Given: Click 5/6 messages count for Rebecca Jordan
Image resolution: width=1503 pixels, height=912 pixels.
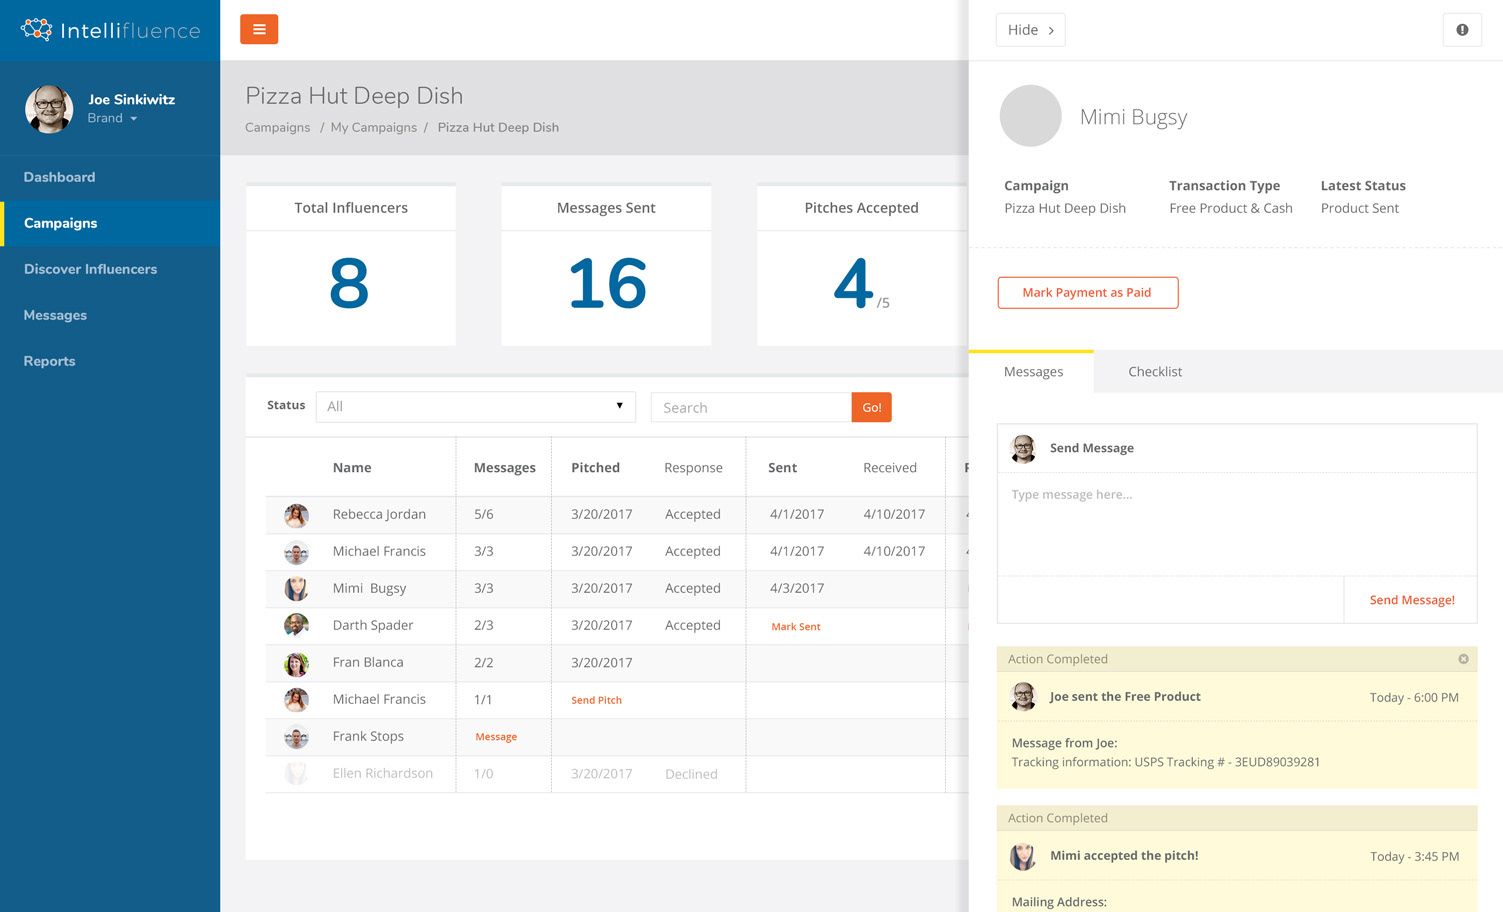Looking at the screenshot, I should (x=484, y=514).
